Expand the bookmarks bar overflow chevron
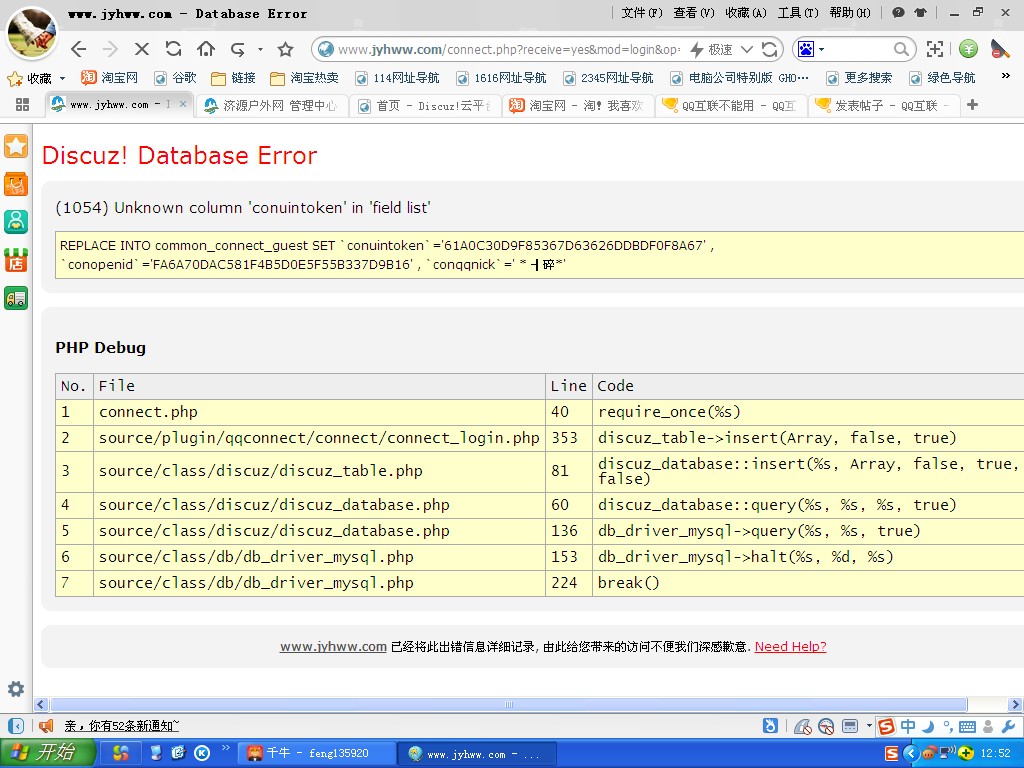 (x=1005, y=77)
